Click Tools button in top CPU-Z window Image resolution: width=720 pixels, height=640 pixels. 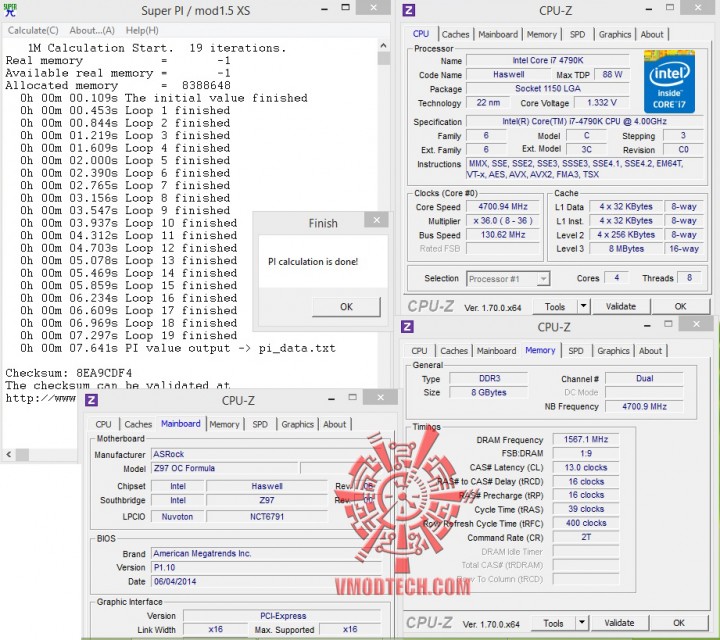pos(554,307)
